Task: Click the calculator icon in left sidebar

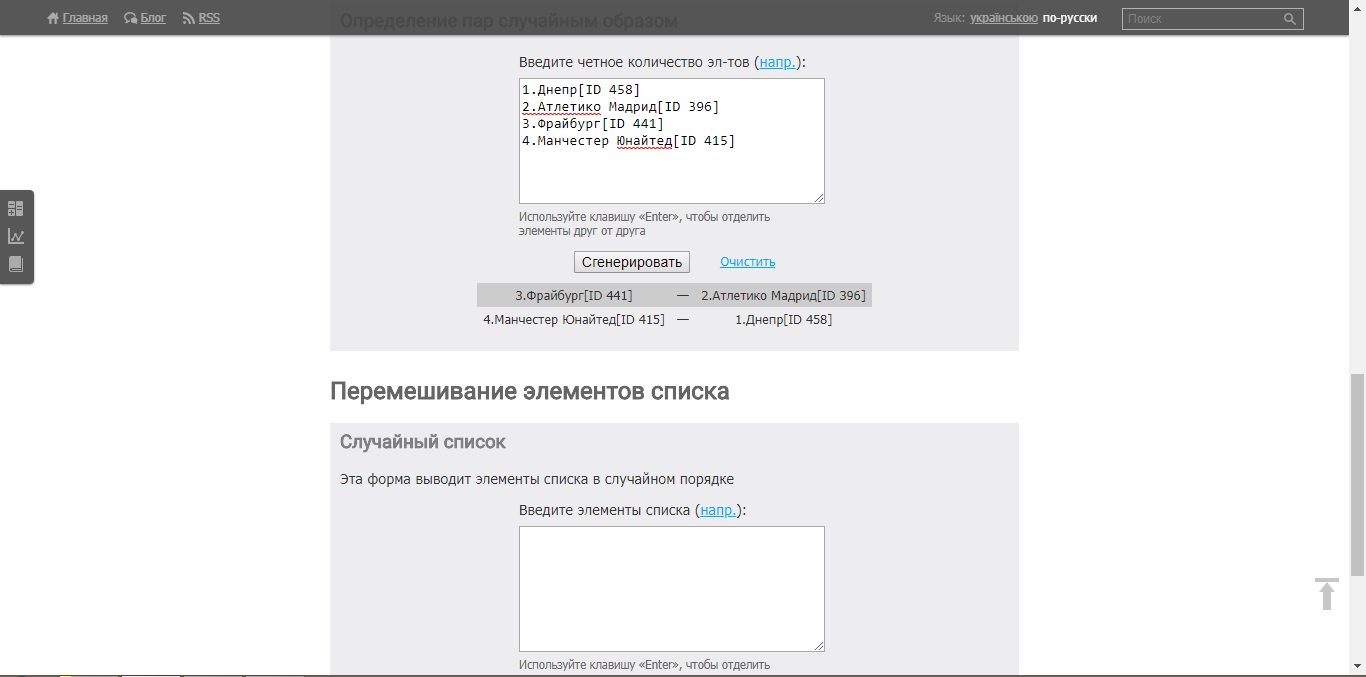Action: (16, 209)
